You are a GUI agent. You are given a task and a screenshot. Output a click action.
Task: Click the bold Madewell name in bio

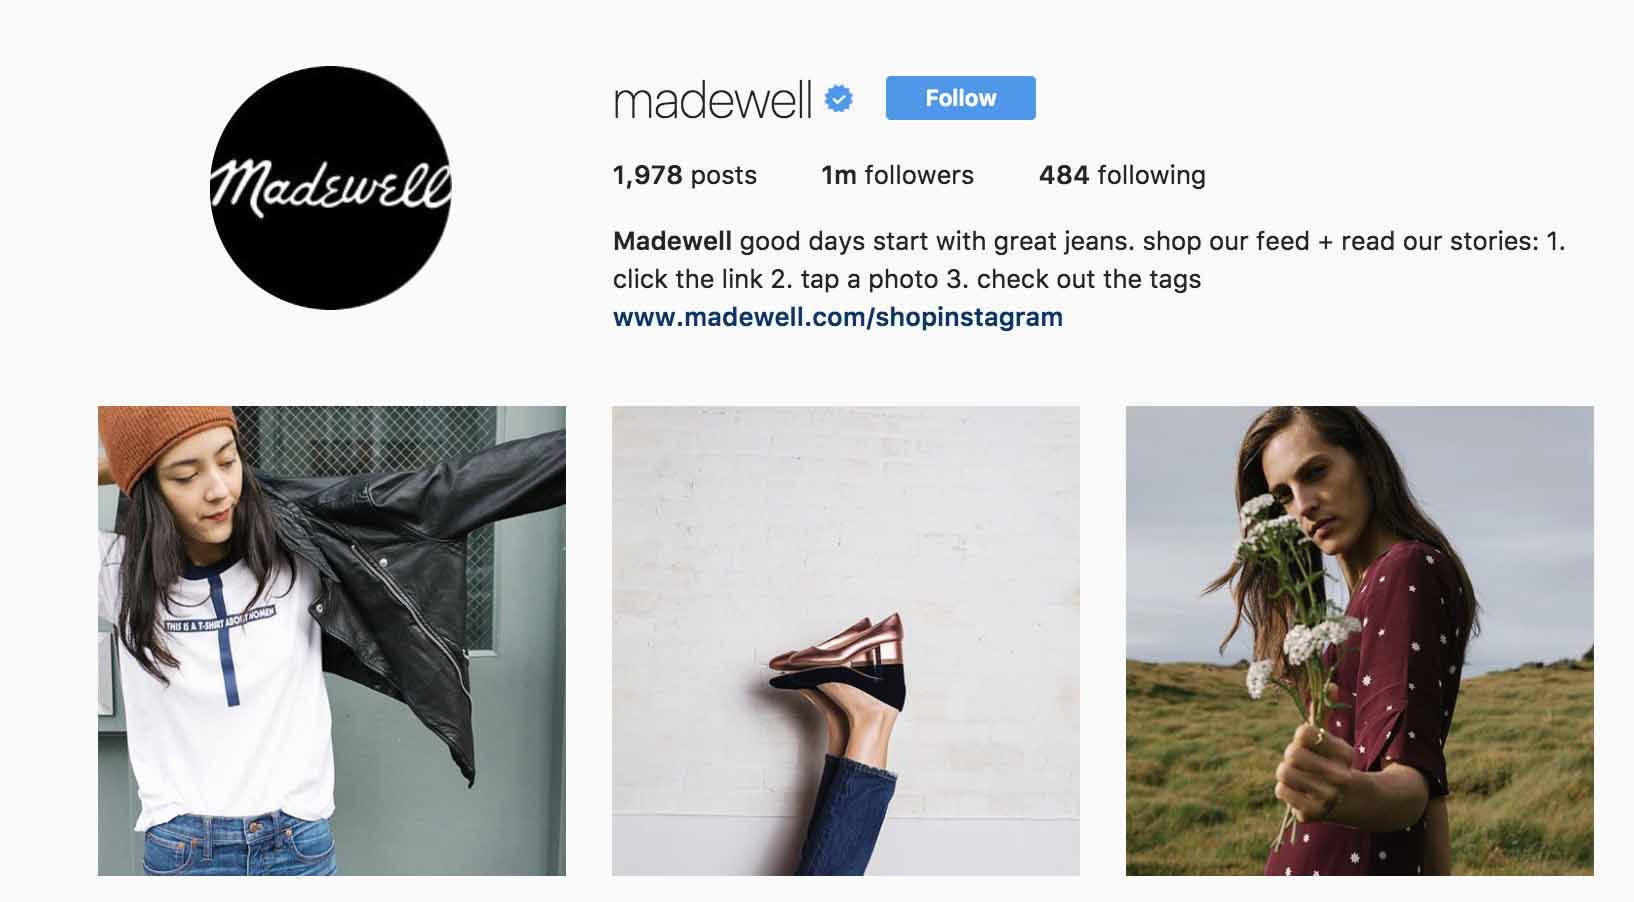pos(673,241)
